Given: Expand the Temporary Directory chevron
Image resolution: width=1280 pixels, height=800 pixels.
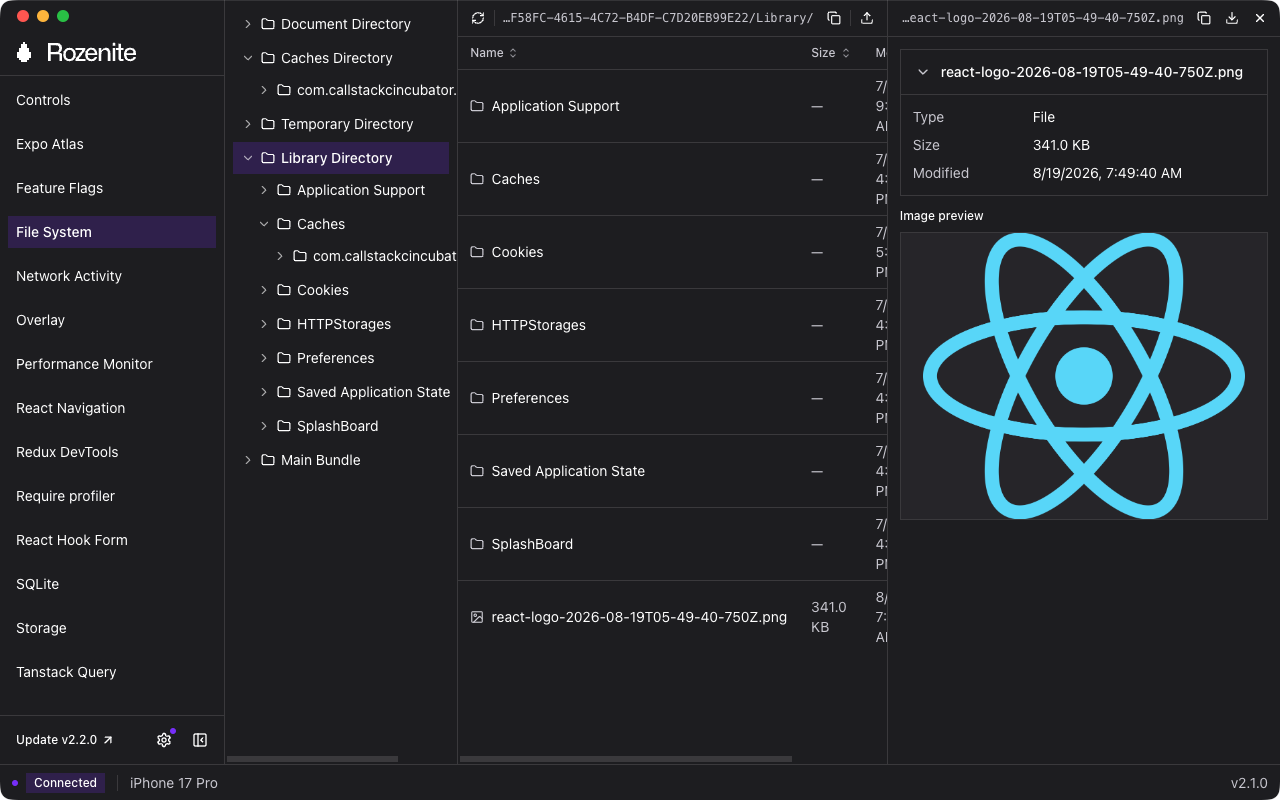Looking at the screenshot, I should pyautogui.click(x=248, y=124).
